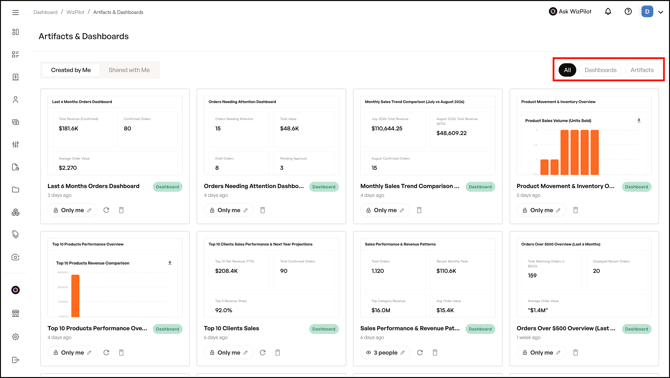Download Product Sales Volume chart
670x378 pixels.
(639, 120)
